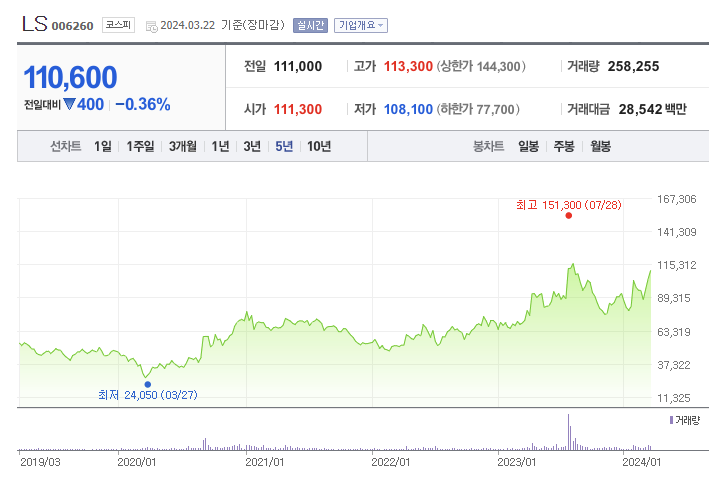Click the stock code 006260

(72, 26)
